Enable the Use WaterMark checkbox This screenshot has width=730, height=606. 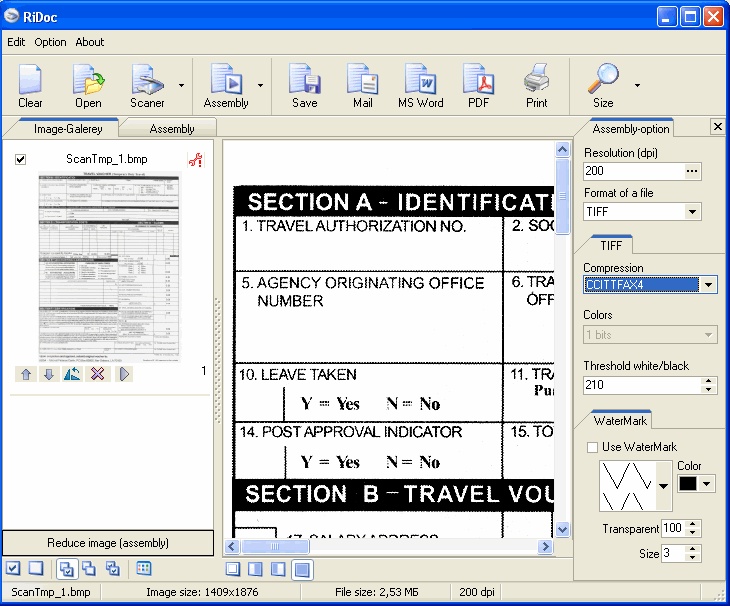[x=593, y=446]
